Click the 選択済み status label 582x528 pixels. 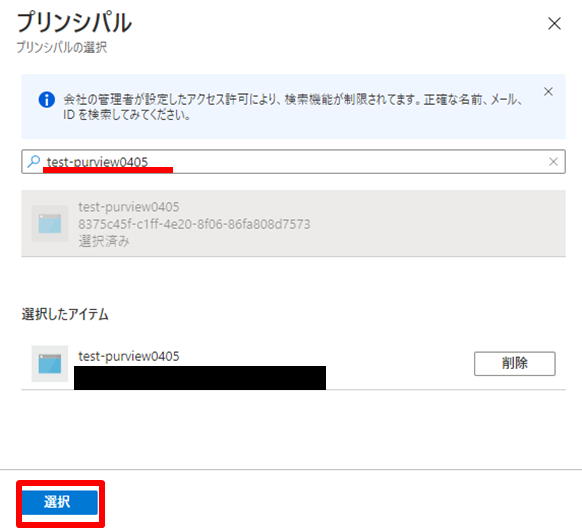104,241
